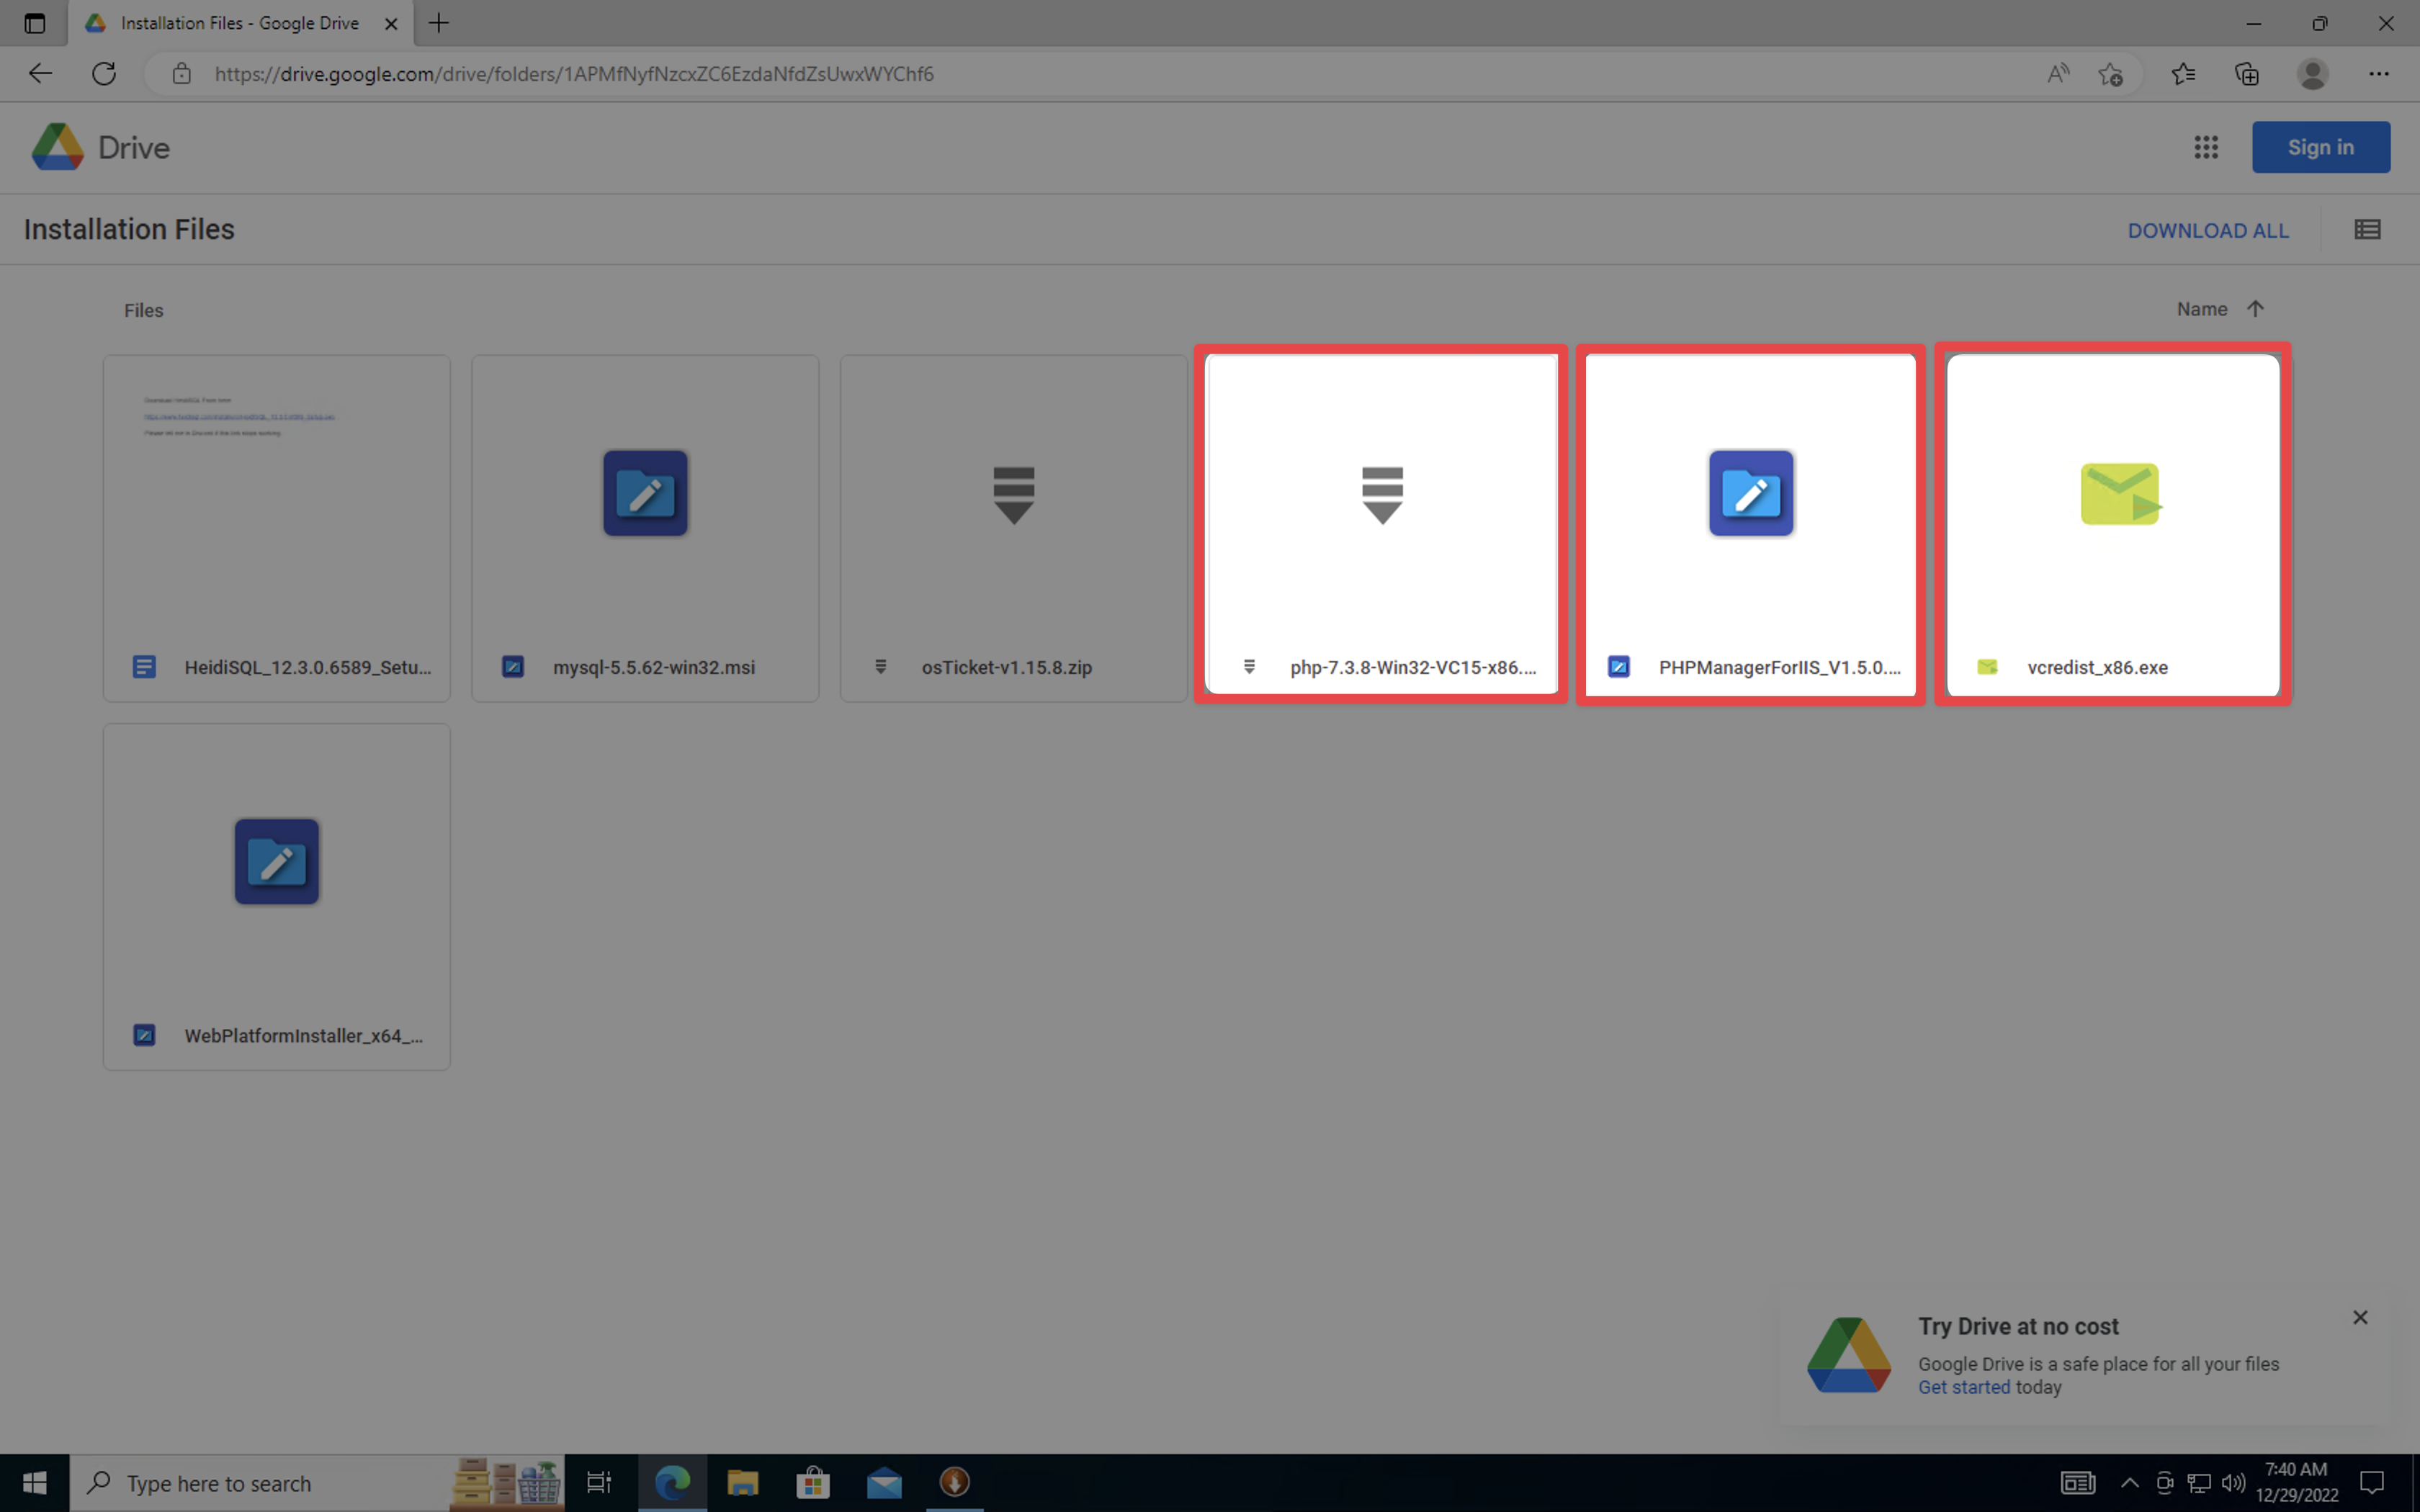Select the osTicket-v1.15.8.zip file

1013,528
